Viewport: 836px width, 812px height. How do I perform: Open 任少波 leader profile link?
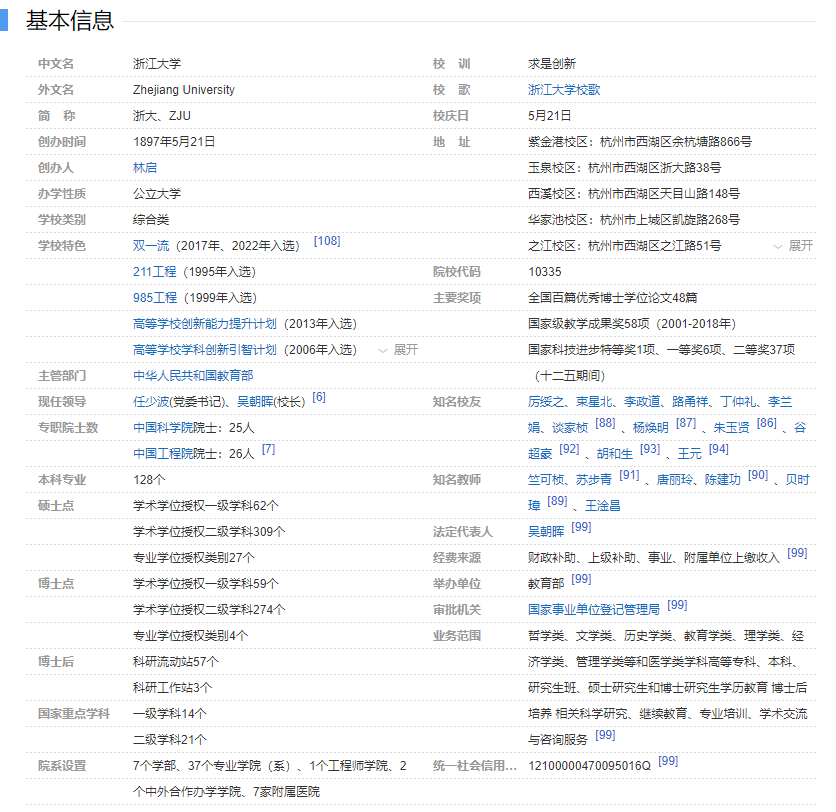pyautogui.click(x=150, y=402)
